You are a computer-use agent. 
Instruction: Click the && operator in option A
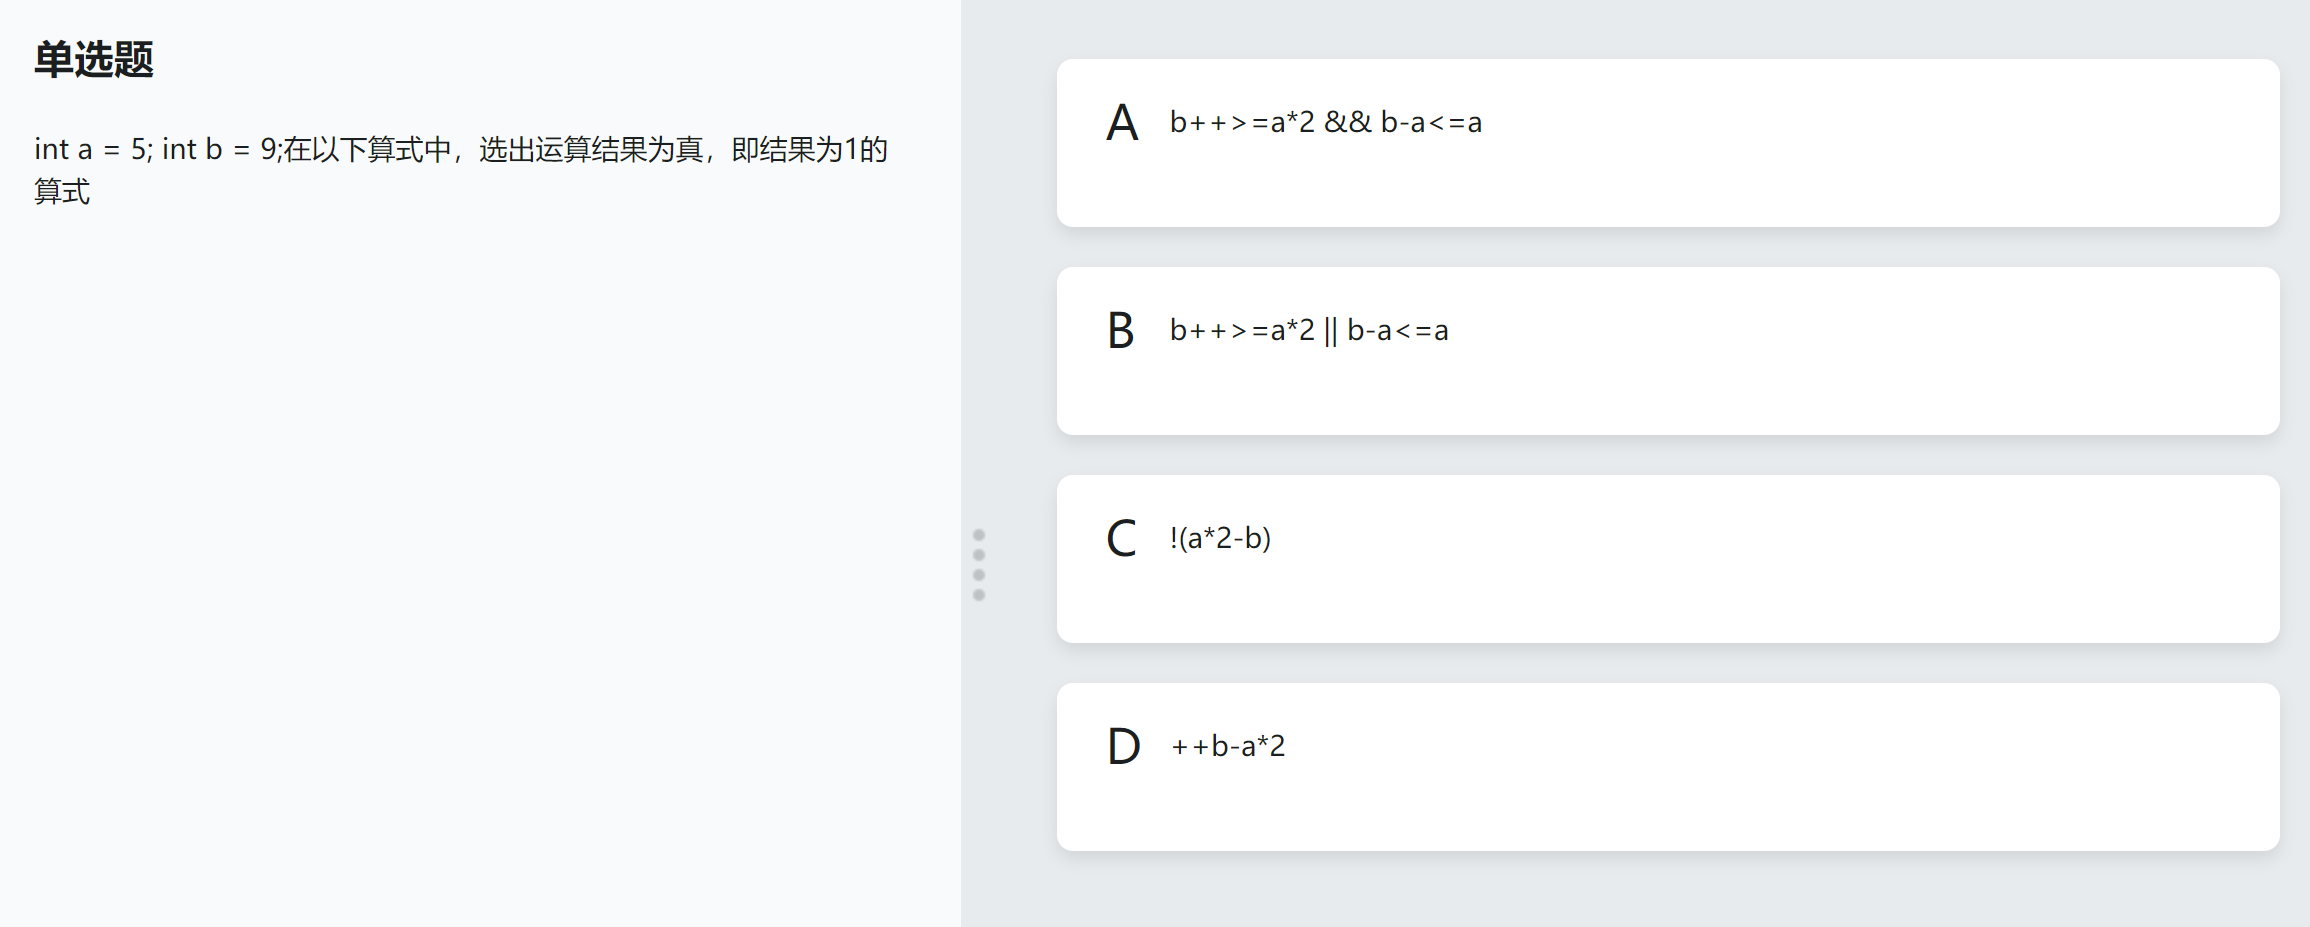click(1348, 122)
